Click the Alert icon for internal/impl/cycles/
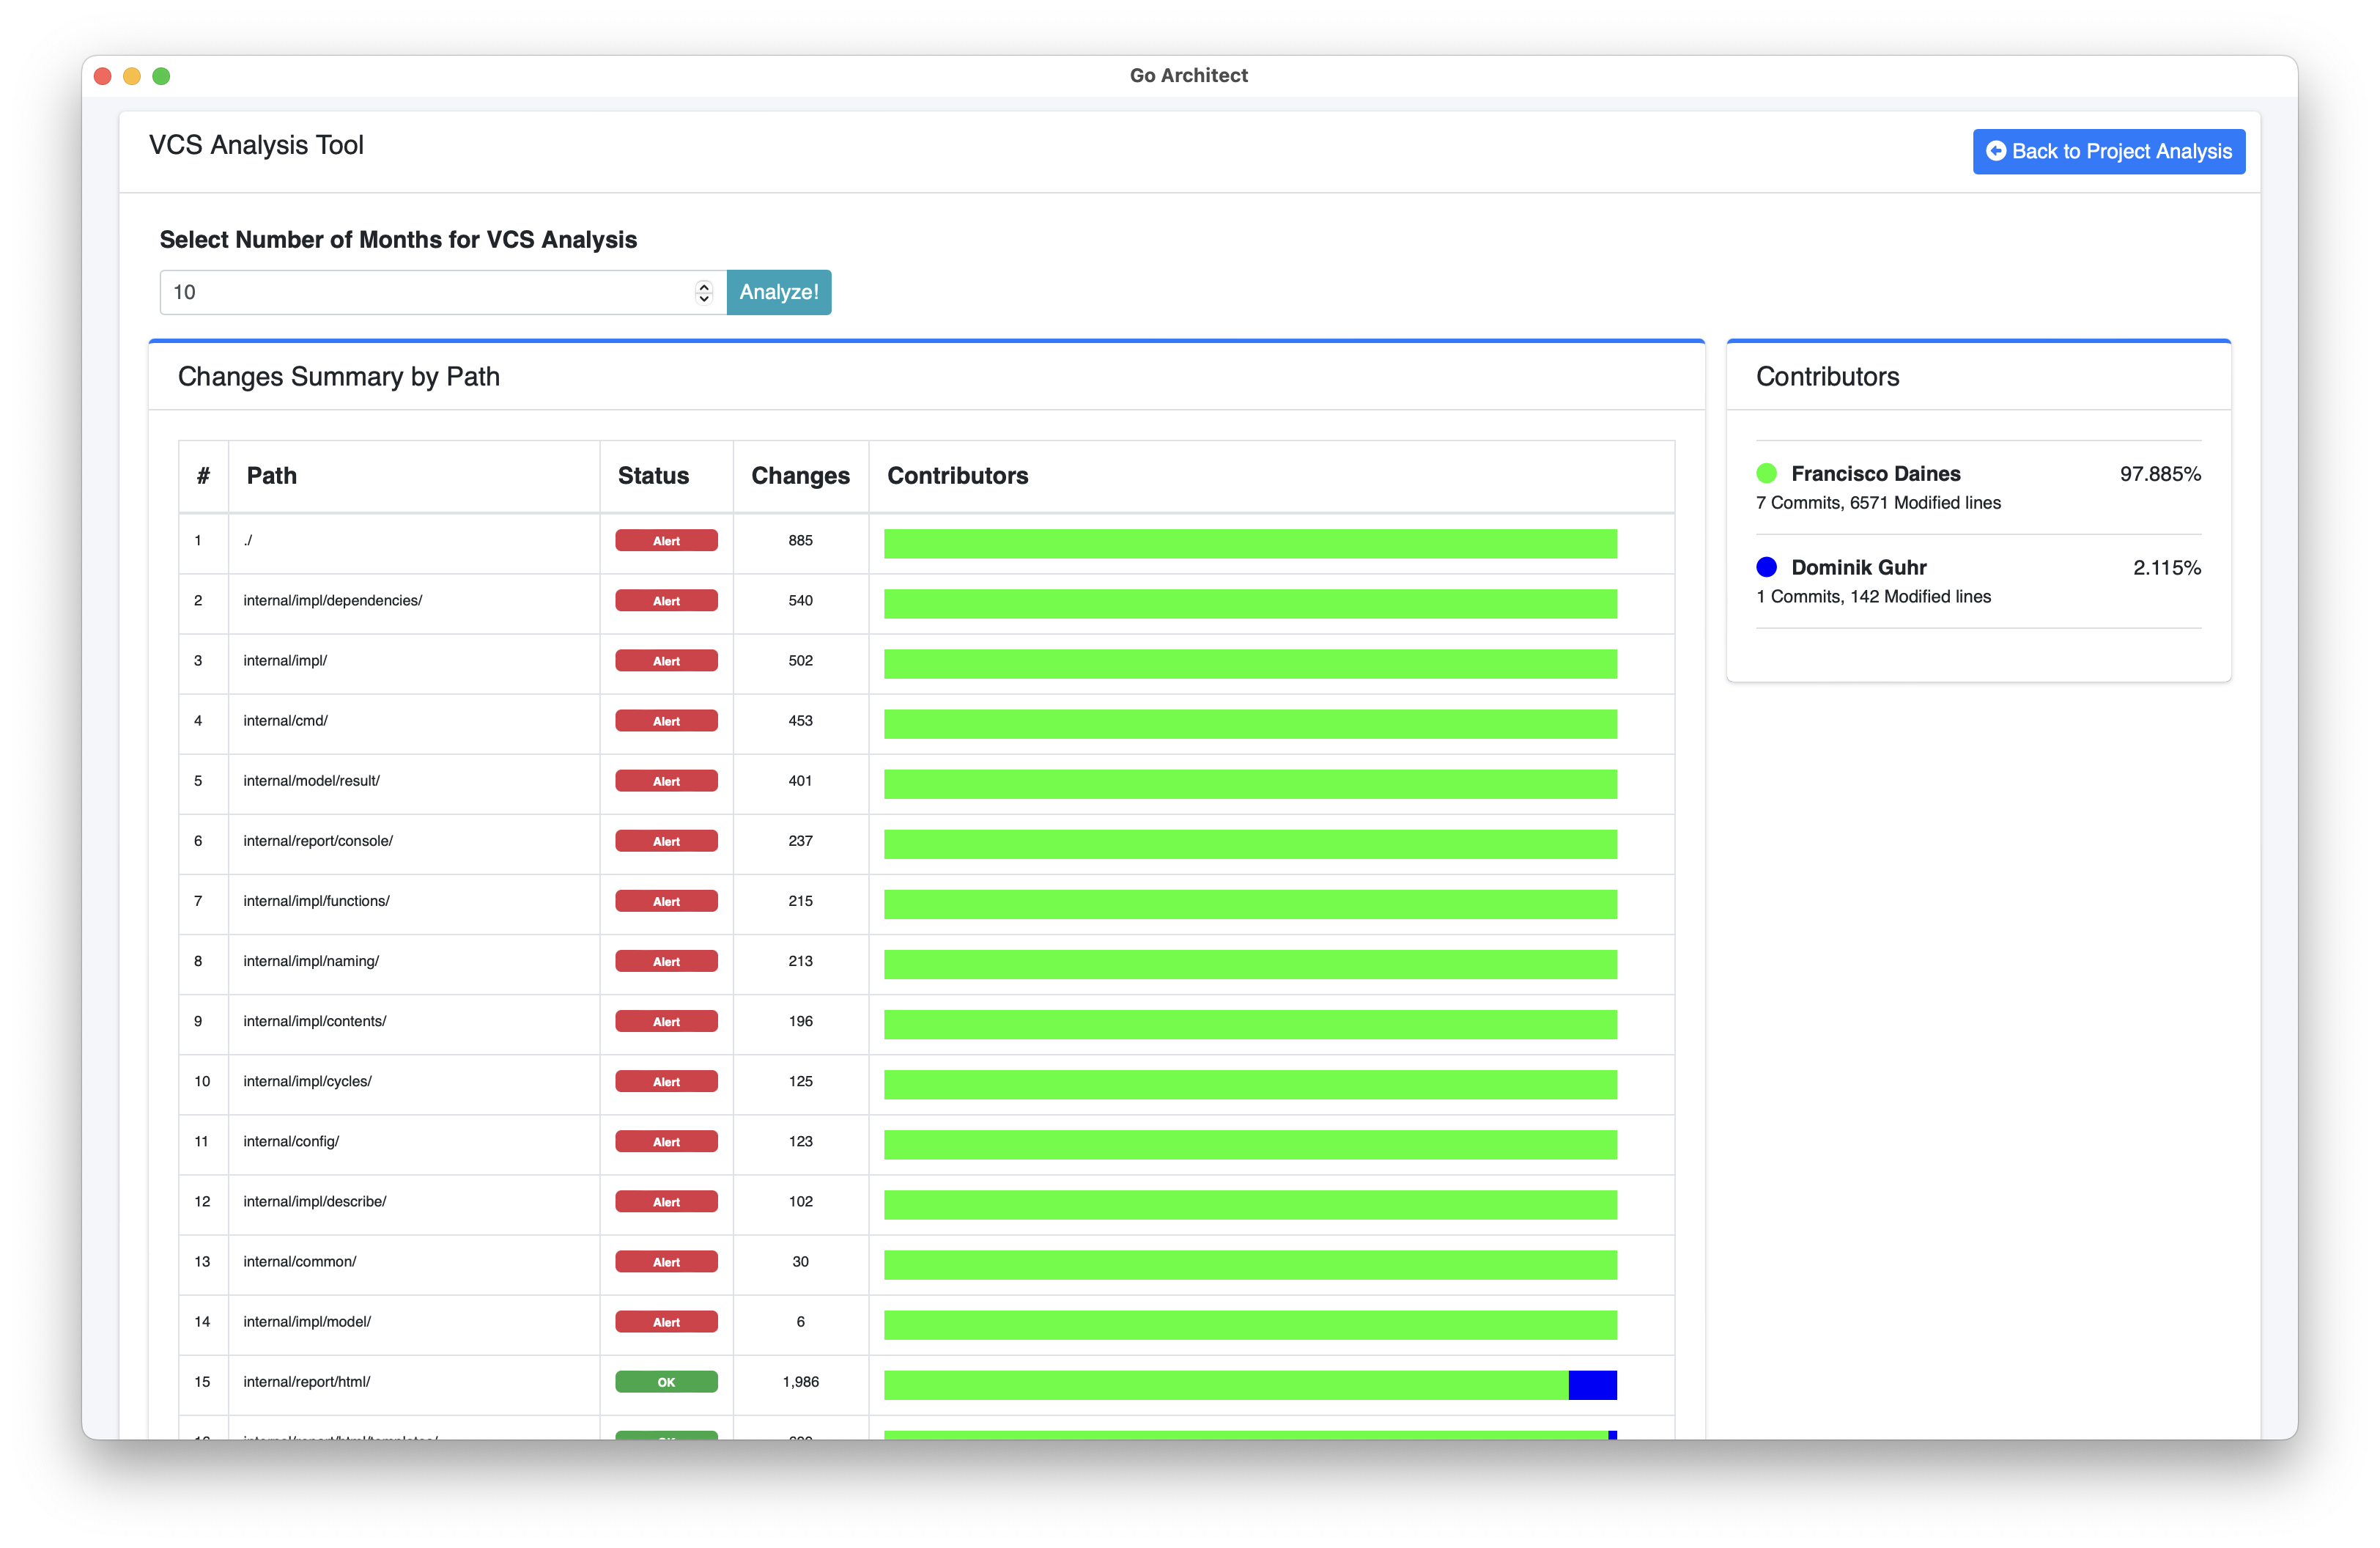Screen dimensions: 2380x1548 pyautogui.click(x=666, y=1080)
